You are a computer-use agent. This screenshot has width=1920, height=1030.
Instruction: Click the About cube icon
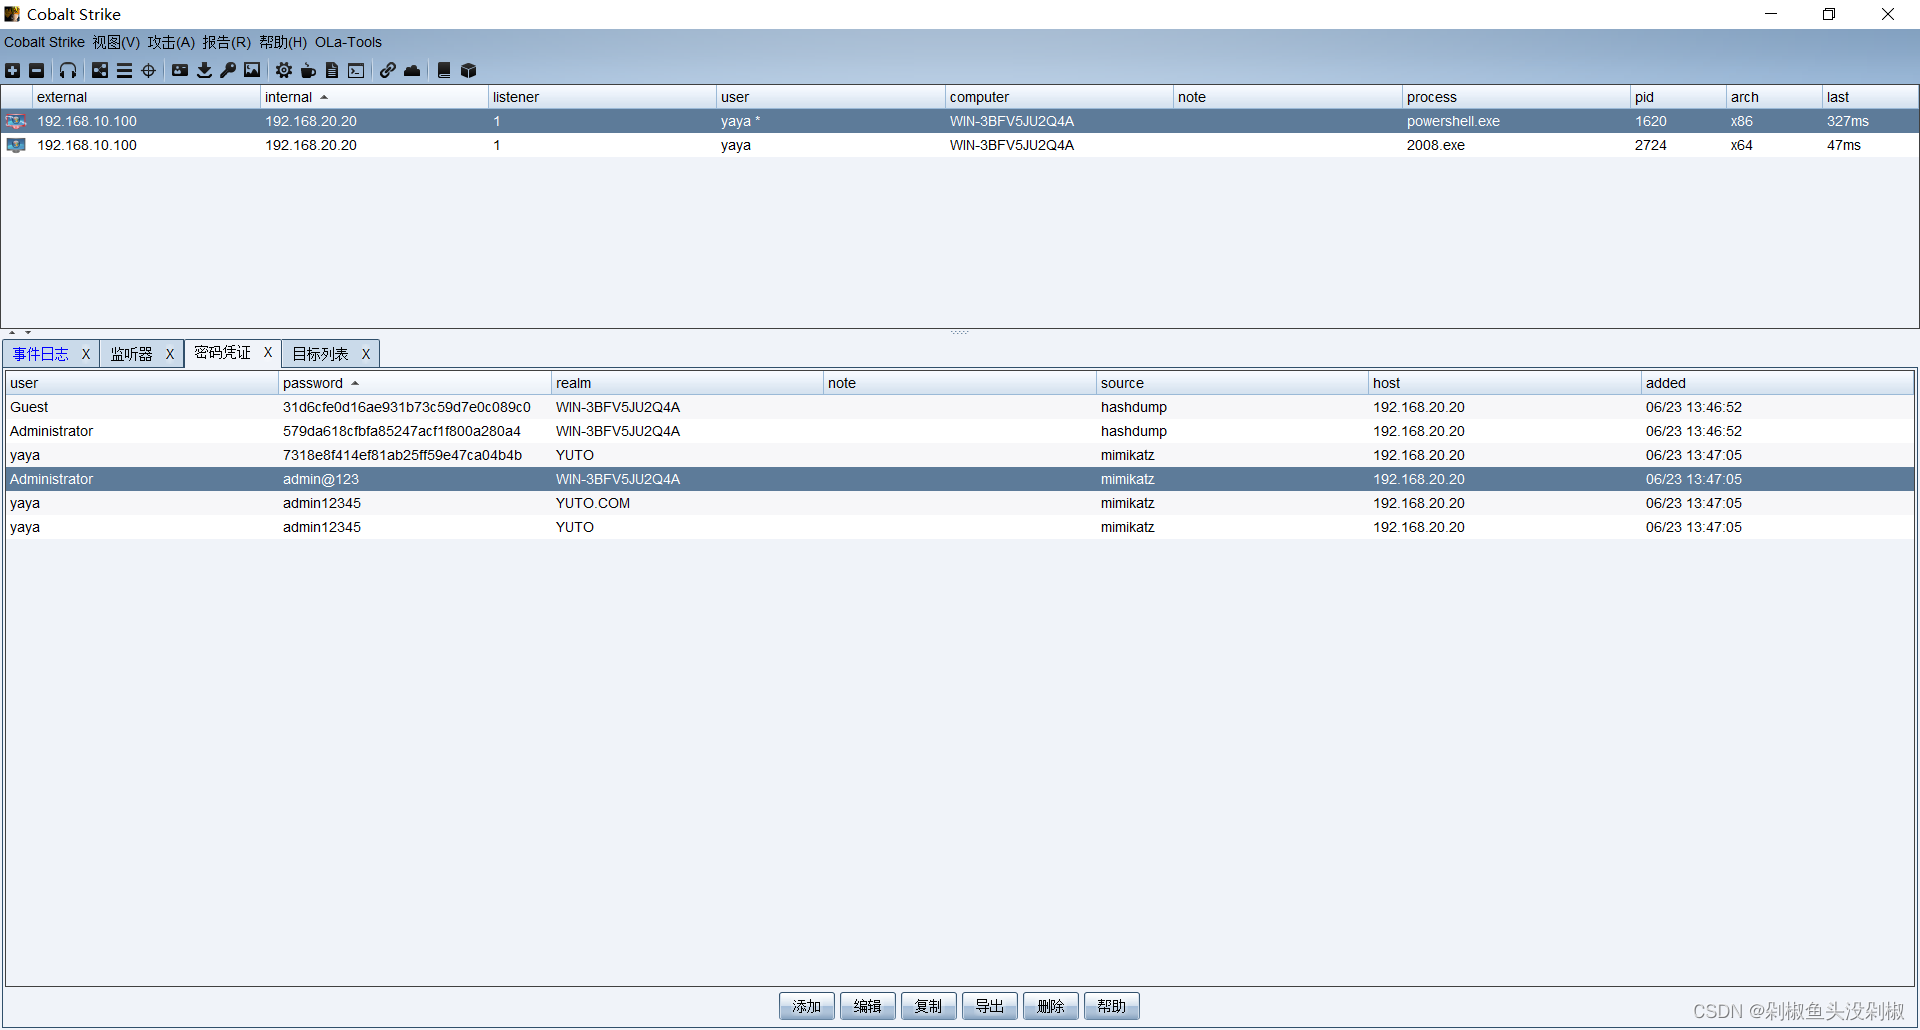tap(468, 70)
